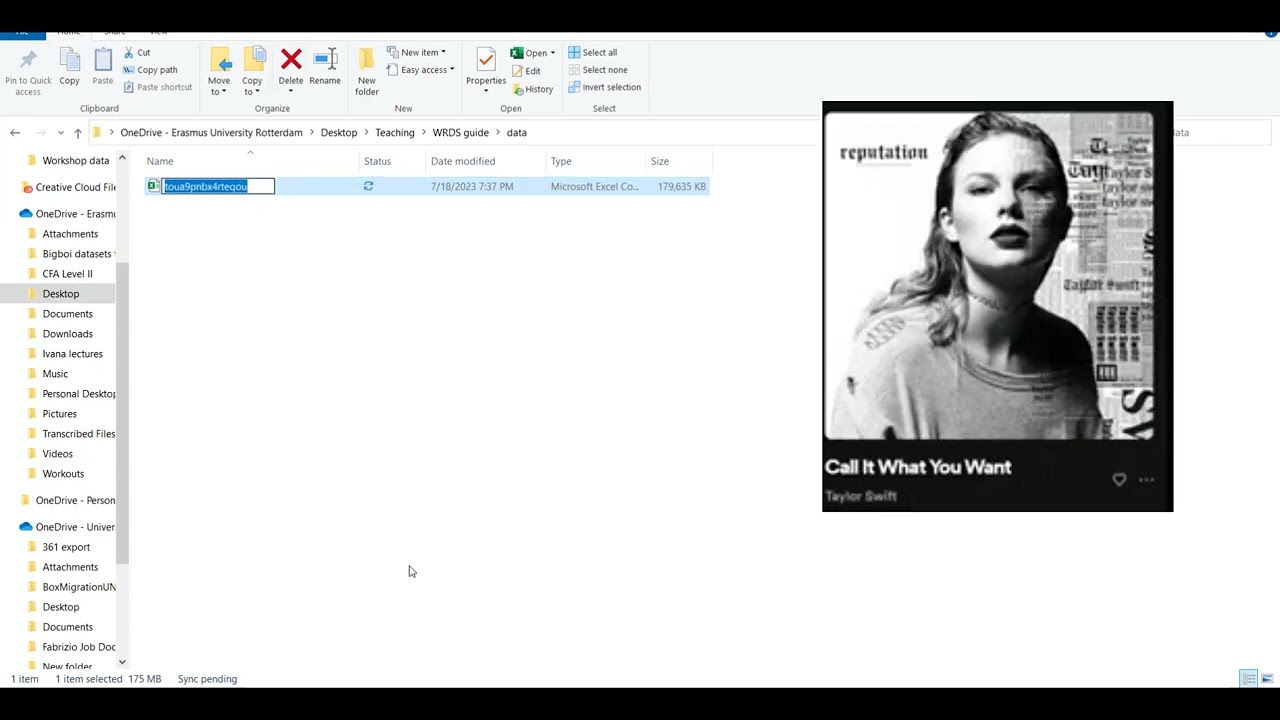
Task: Click the Teaching breadcrumb
Action: pyautogui.click(x=395, y=132)
